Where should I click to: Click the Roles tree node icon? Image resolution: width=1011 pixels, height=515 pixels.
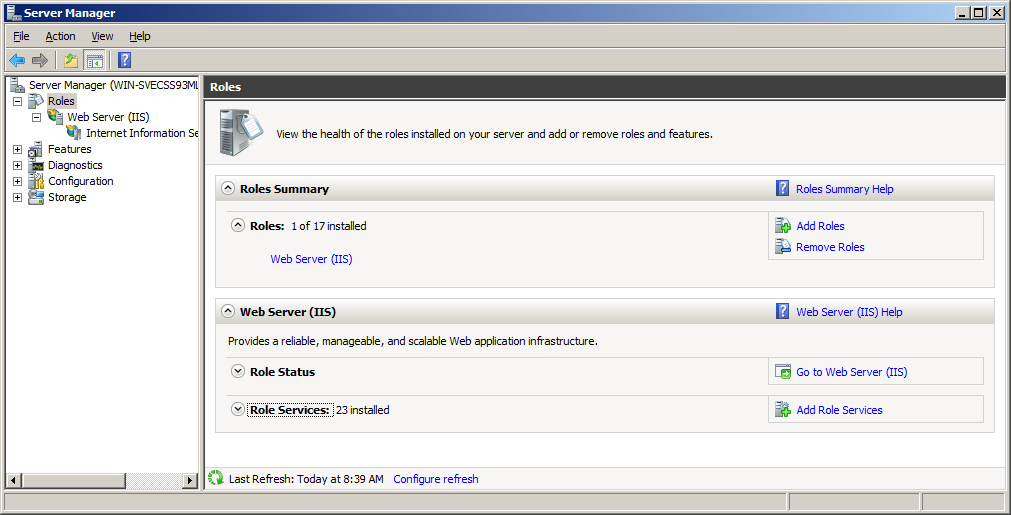point(37,101)
